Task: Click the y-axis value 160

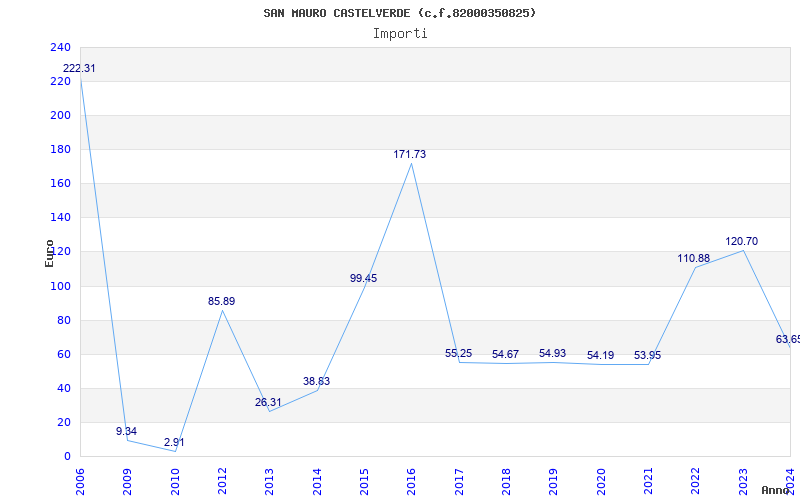Action: pos(60,184)
